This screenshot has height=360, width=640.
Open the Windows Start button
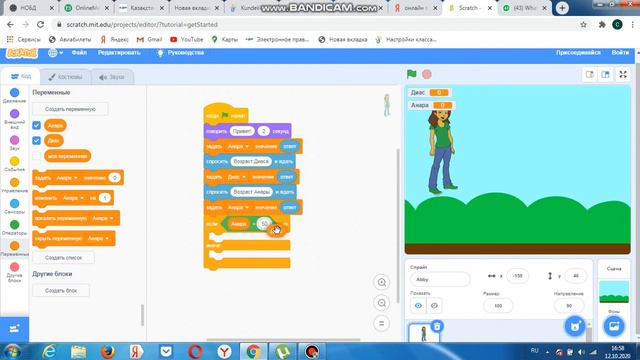[x=12, y=351]
